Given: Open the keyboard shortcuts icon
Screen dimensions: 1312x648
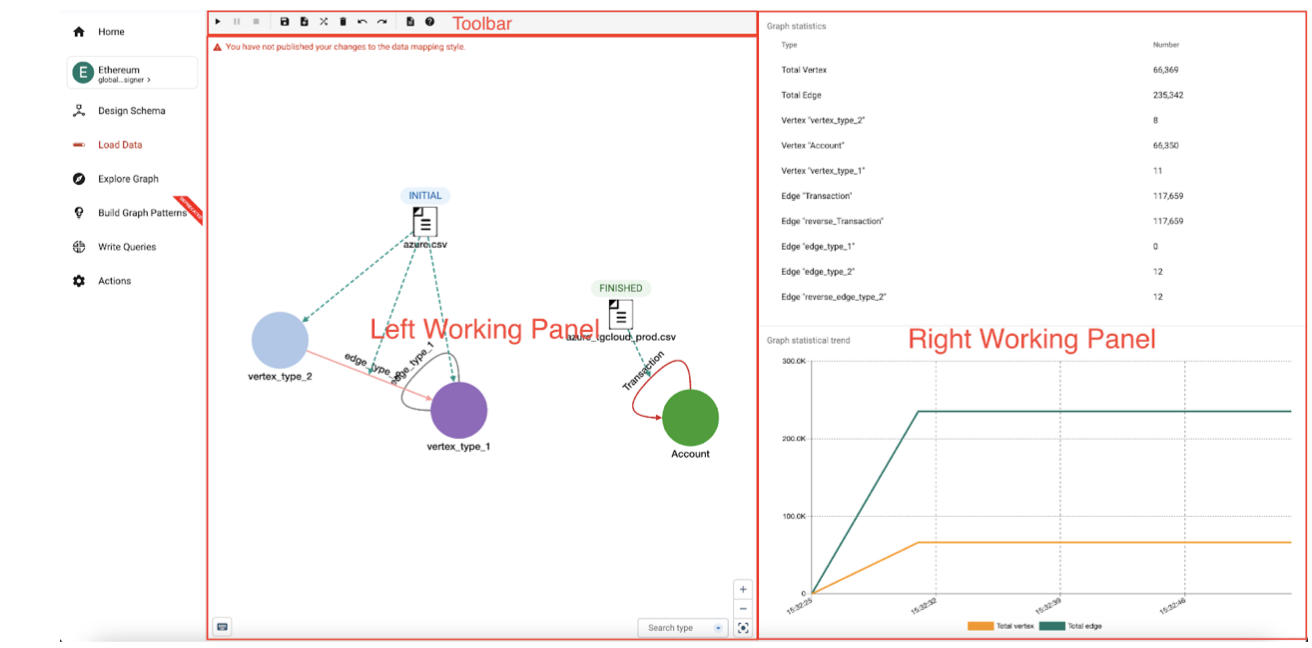Looking at the screenshot, I should [x=222, y=627].
